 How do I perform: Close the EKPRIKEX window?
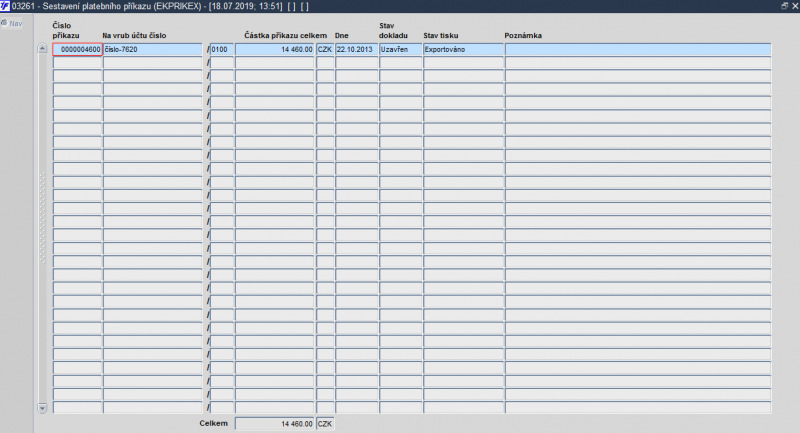tap(795, 6)
